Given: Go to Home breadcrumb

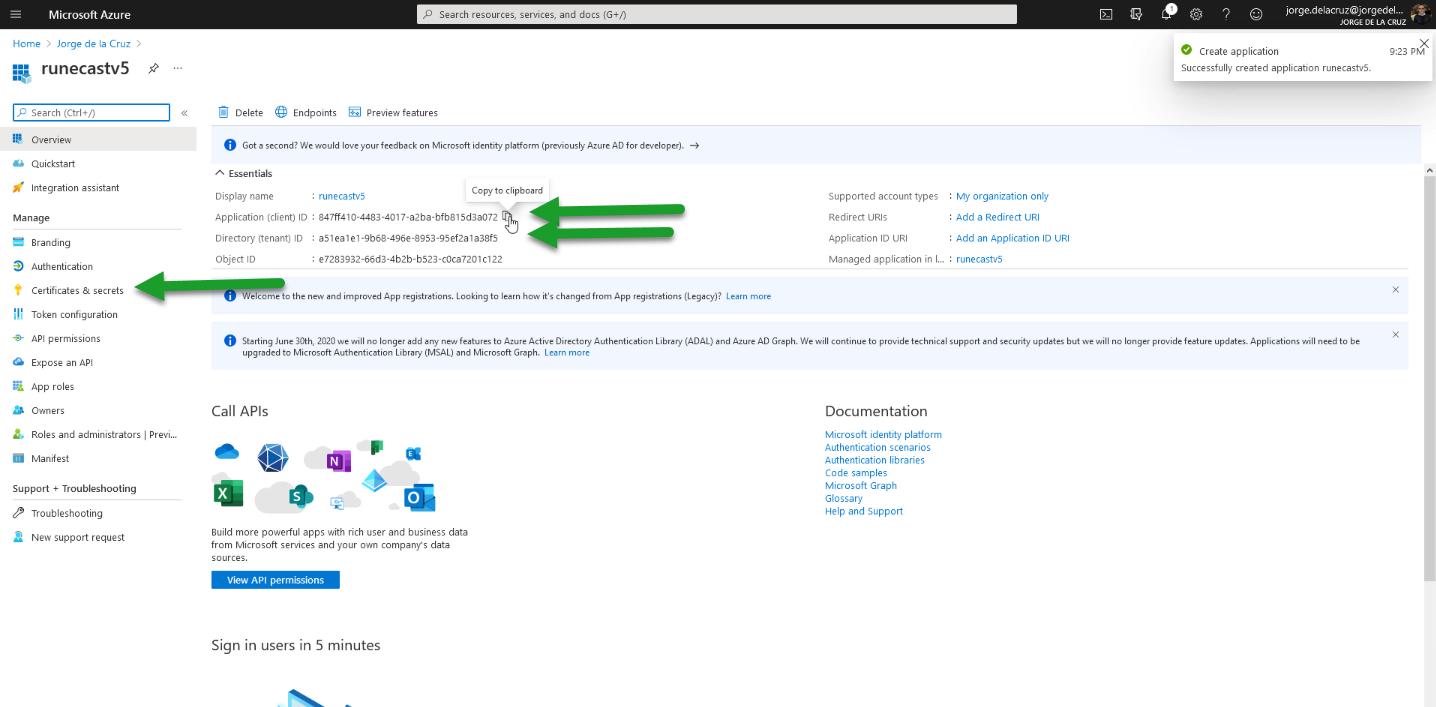Looking at the screenshot, I should (27, 44).
